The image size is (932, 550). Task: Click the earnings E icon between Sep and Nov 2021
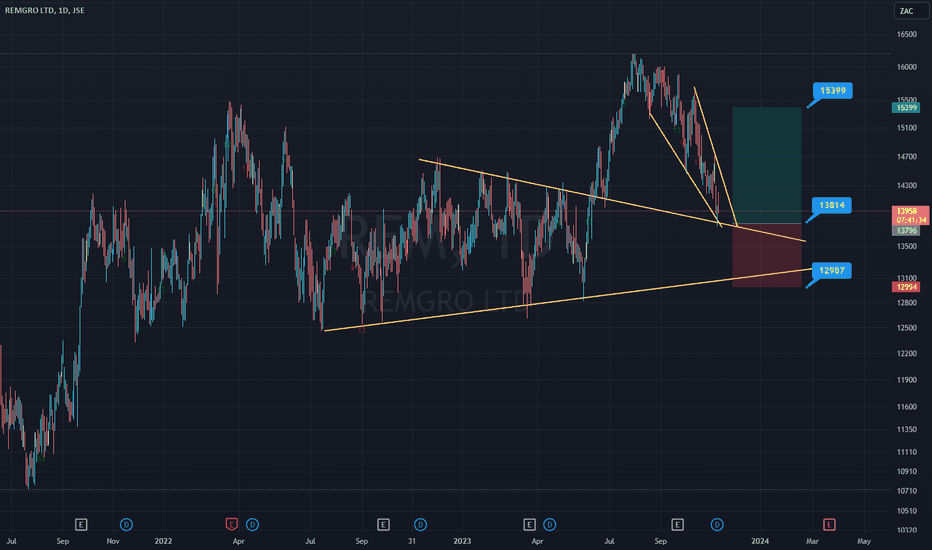click(81, 524)
